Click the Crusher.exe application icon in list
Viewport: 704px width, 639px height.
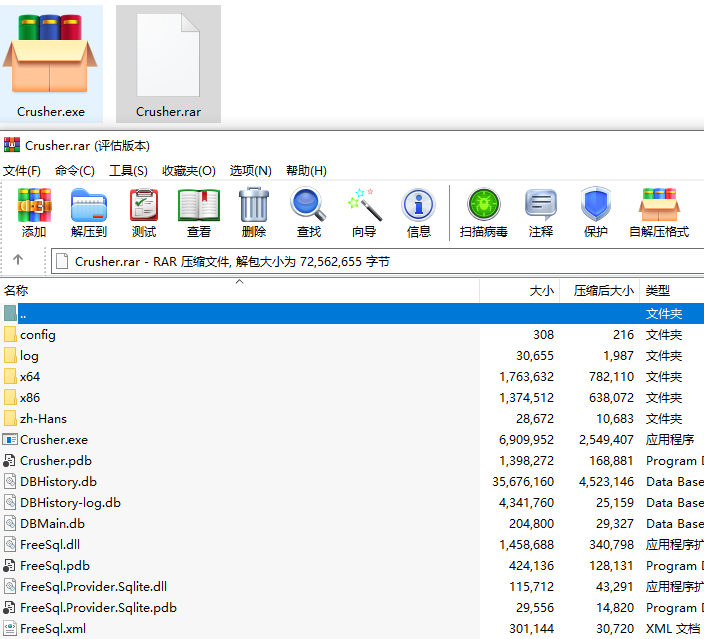click(x=10, y=439)
